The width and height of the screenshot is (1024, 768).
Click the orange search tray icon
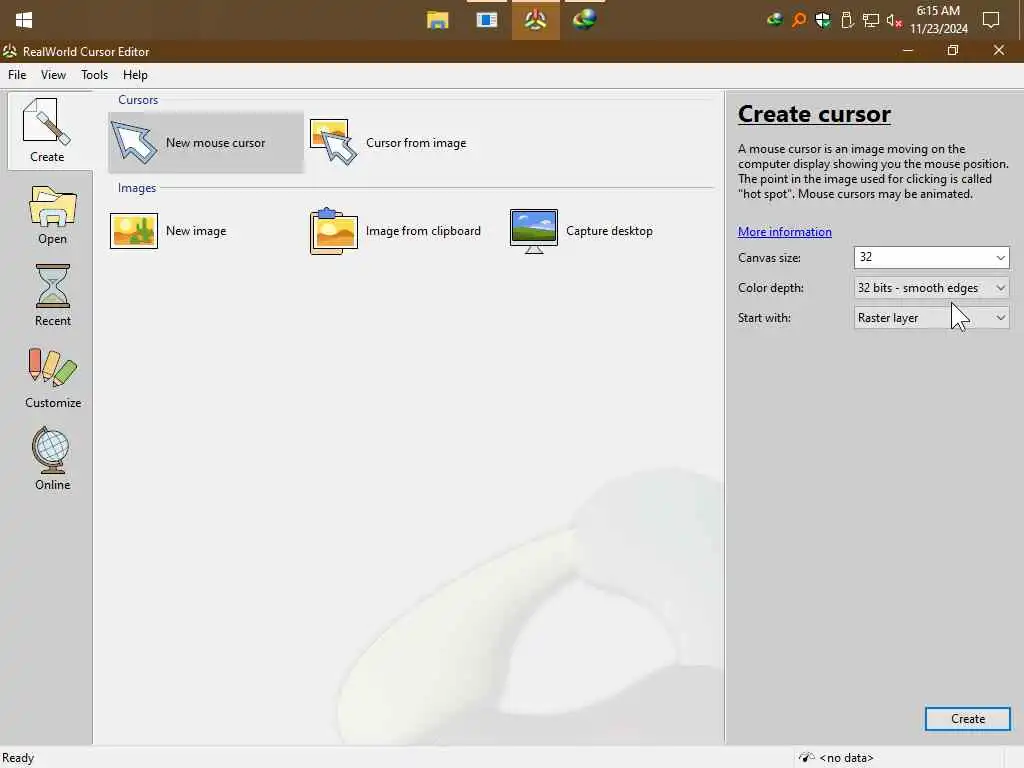click(799, 20)
